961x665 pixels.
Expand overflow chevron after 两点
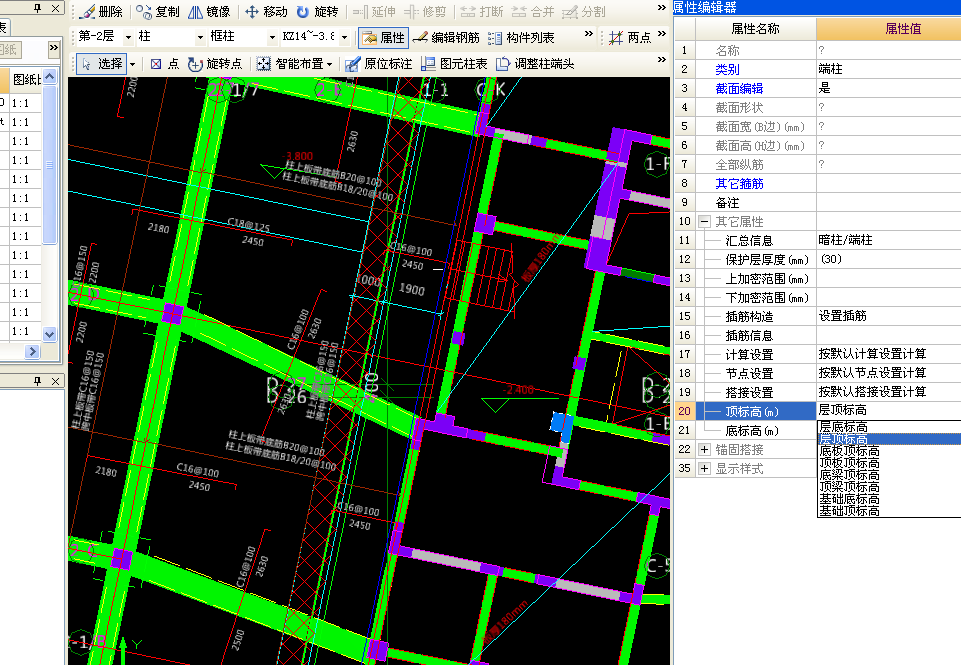coord(662,34)
